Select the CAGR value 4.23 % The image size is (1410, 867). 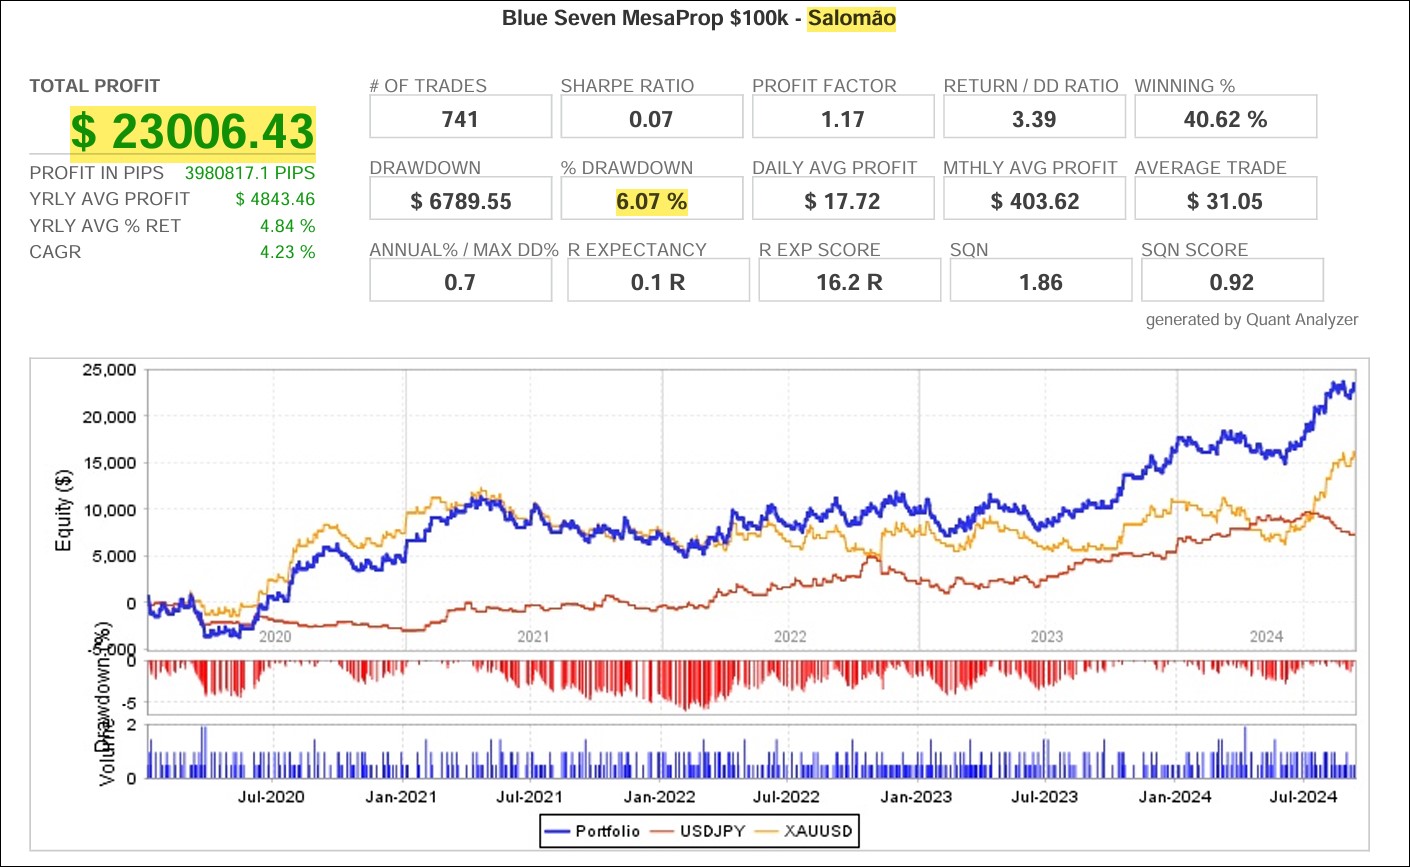click(x=288, y=252)
